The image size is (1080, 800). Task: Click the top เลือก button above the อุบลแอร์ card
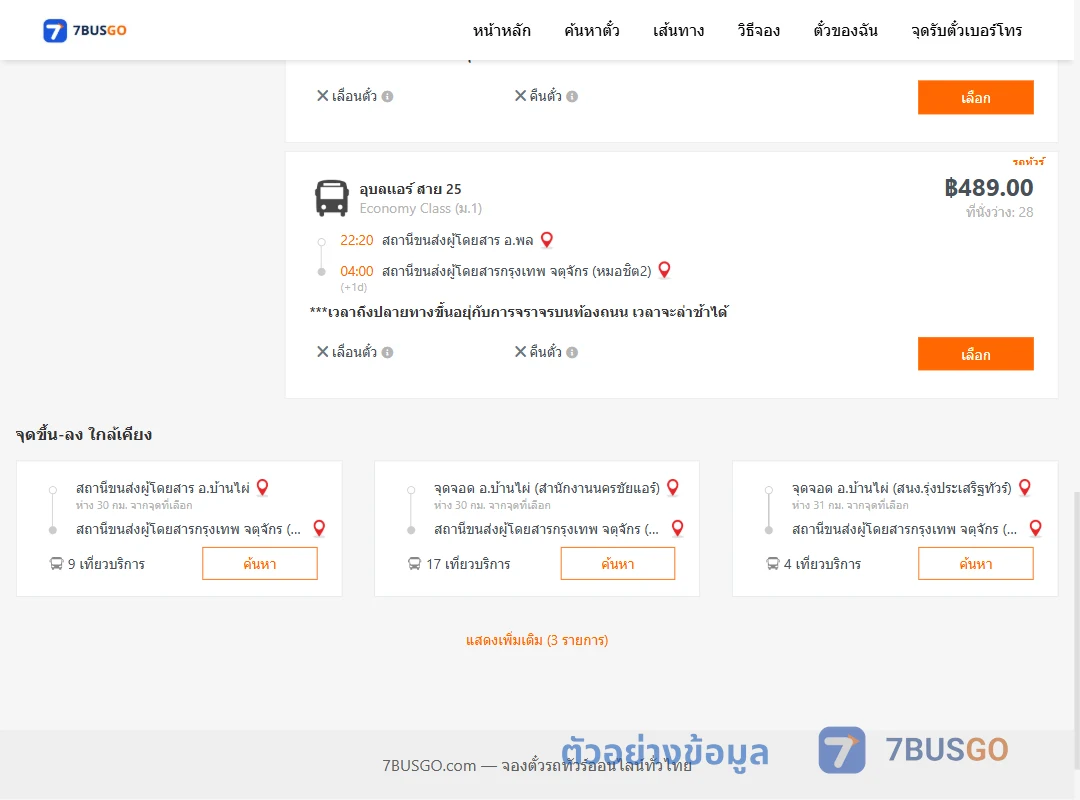coord(975,97)
